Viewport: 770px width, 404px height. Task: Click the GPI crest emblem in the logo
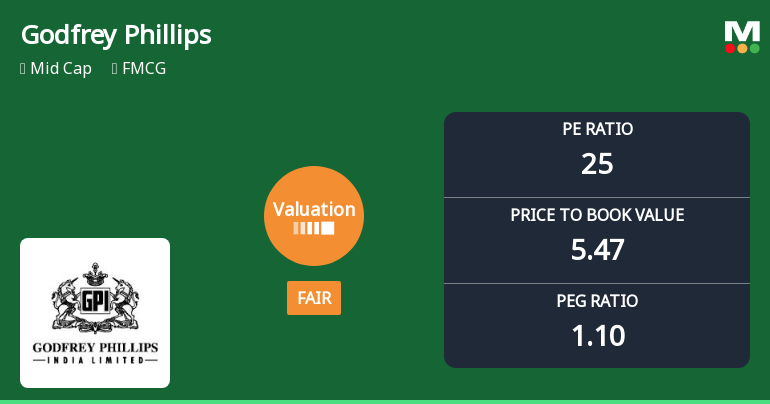(95, 295)
